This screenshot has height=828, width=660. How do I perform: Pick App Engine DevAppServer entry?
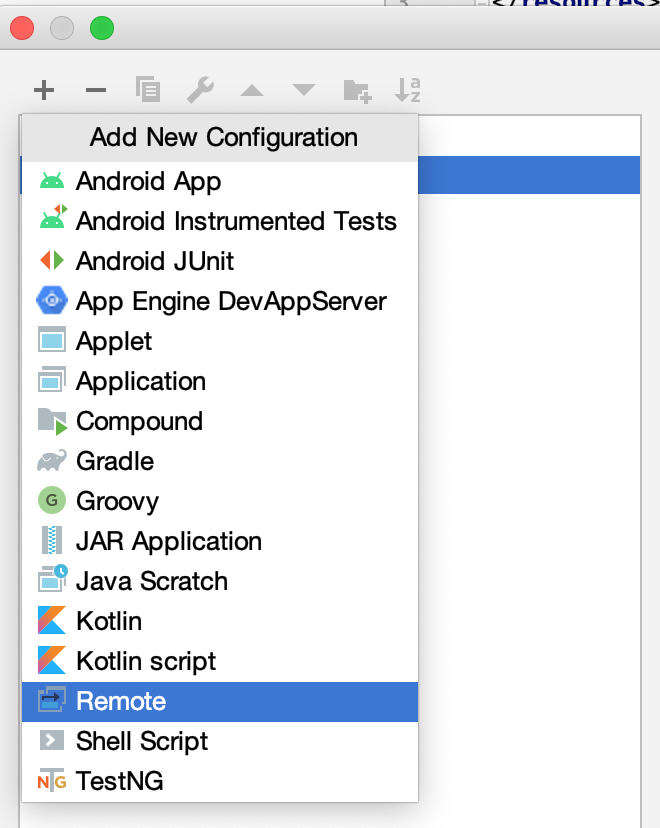[x=220, y=301]
